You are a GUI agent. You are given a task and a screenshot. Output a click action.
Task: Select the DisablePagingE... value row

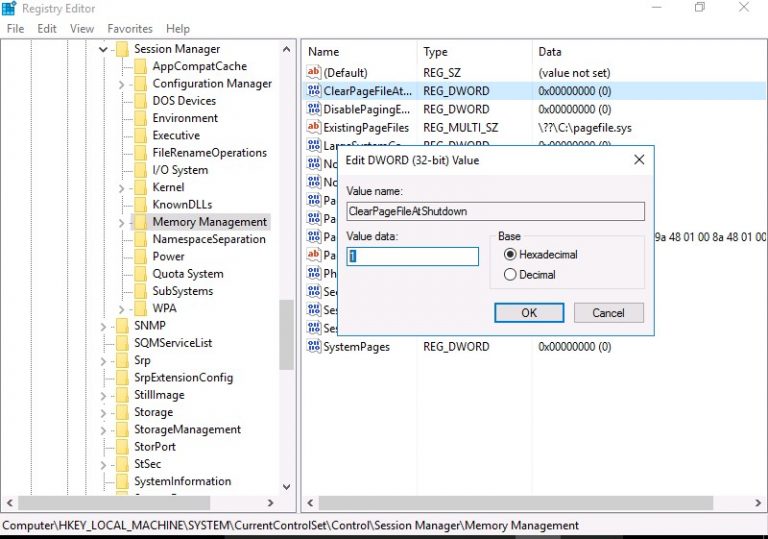pos(534,109)
